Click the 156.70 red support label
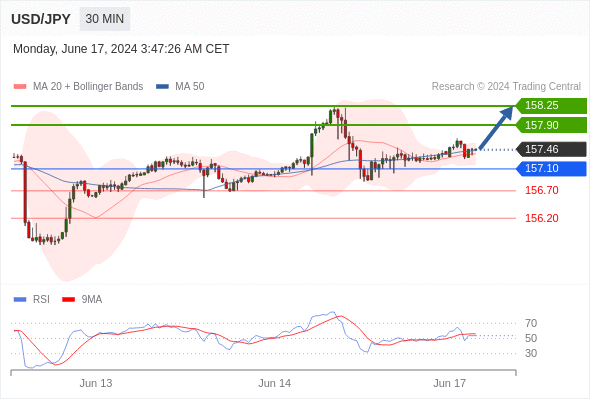This screenshot has height=400, width=590. click(542, 190)
